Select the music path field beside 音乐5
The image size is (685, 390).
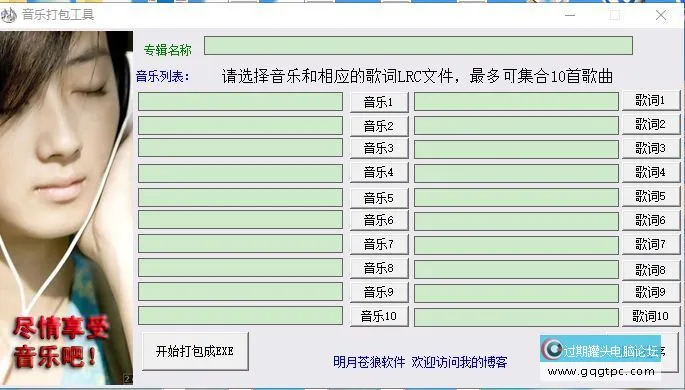point(240,198)
